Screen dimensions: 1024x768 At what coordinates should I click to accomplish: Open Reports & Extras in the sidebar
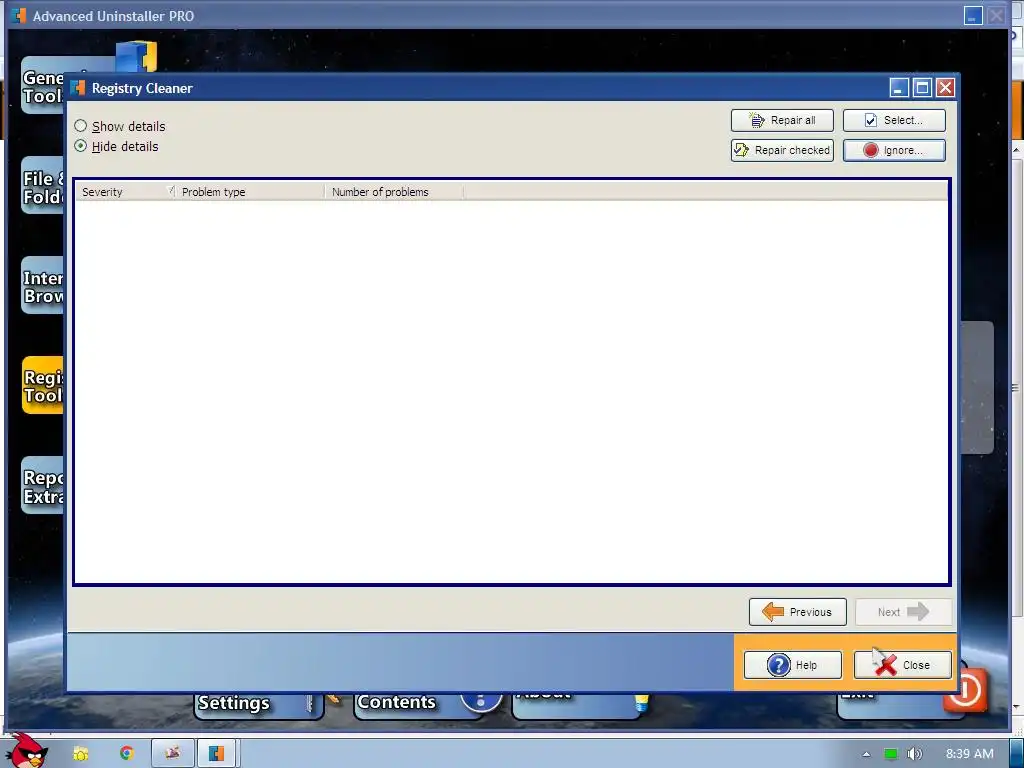[x=43, y=486]
